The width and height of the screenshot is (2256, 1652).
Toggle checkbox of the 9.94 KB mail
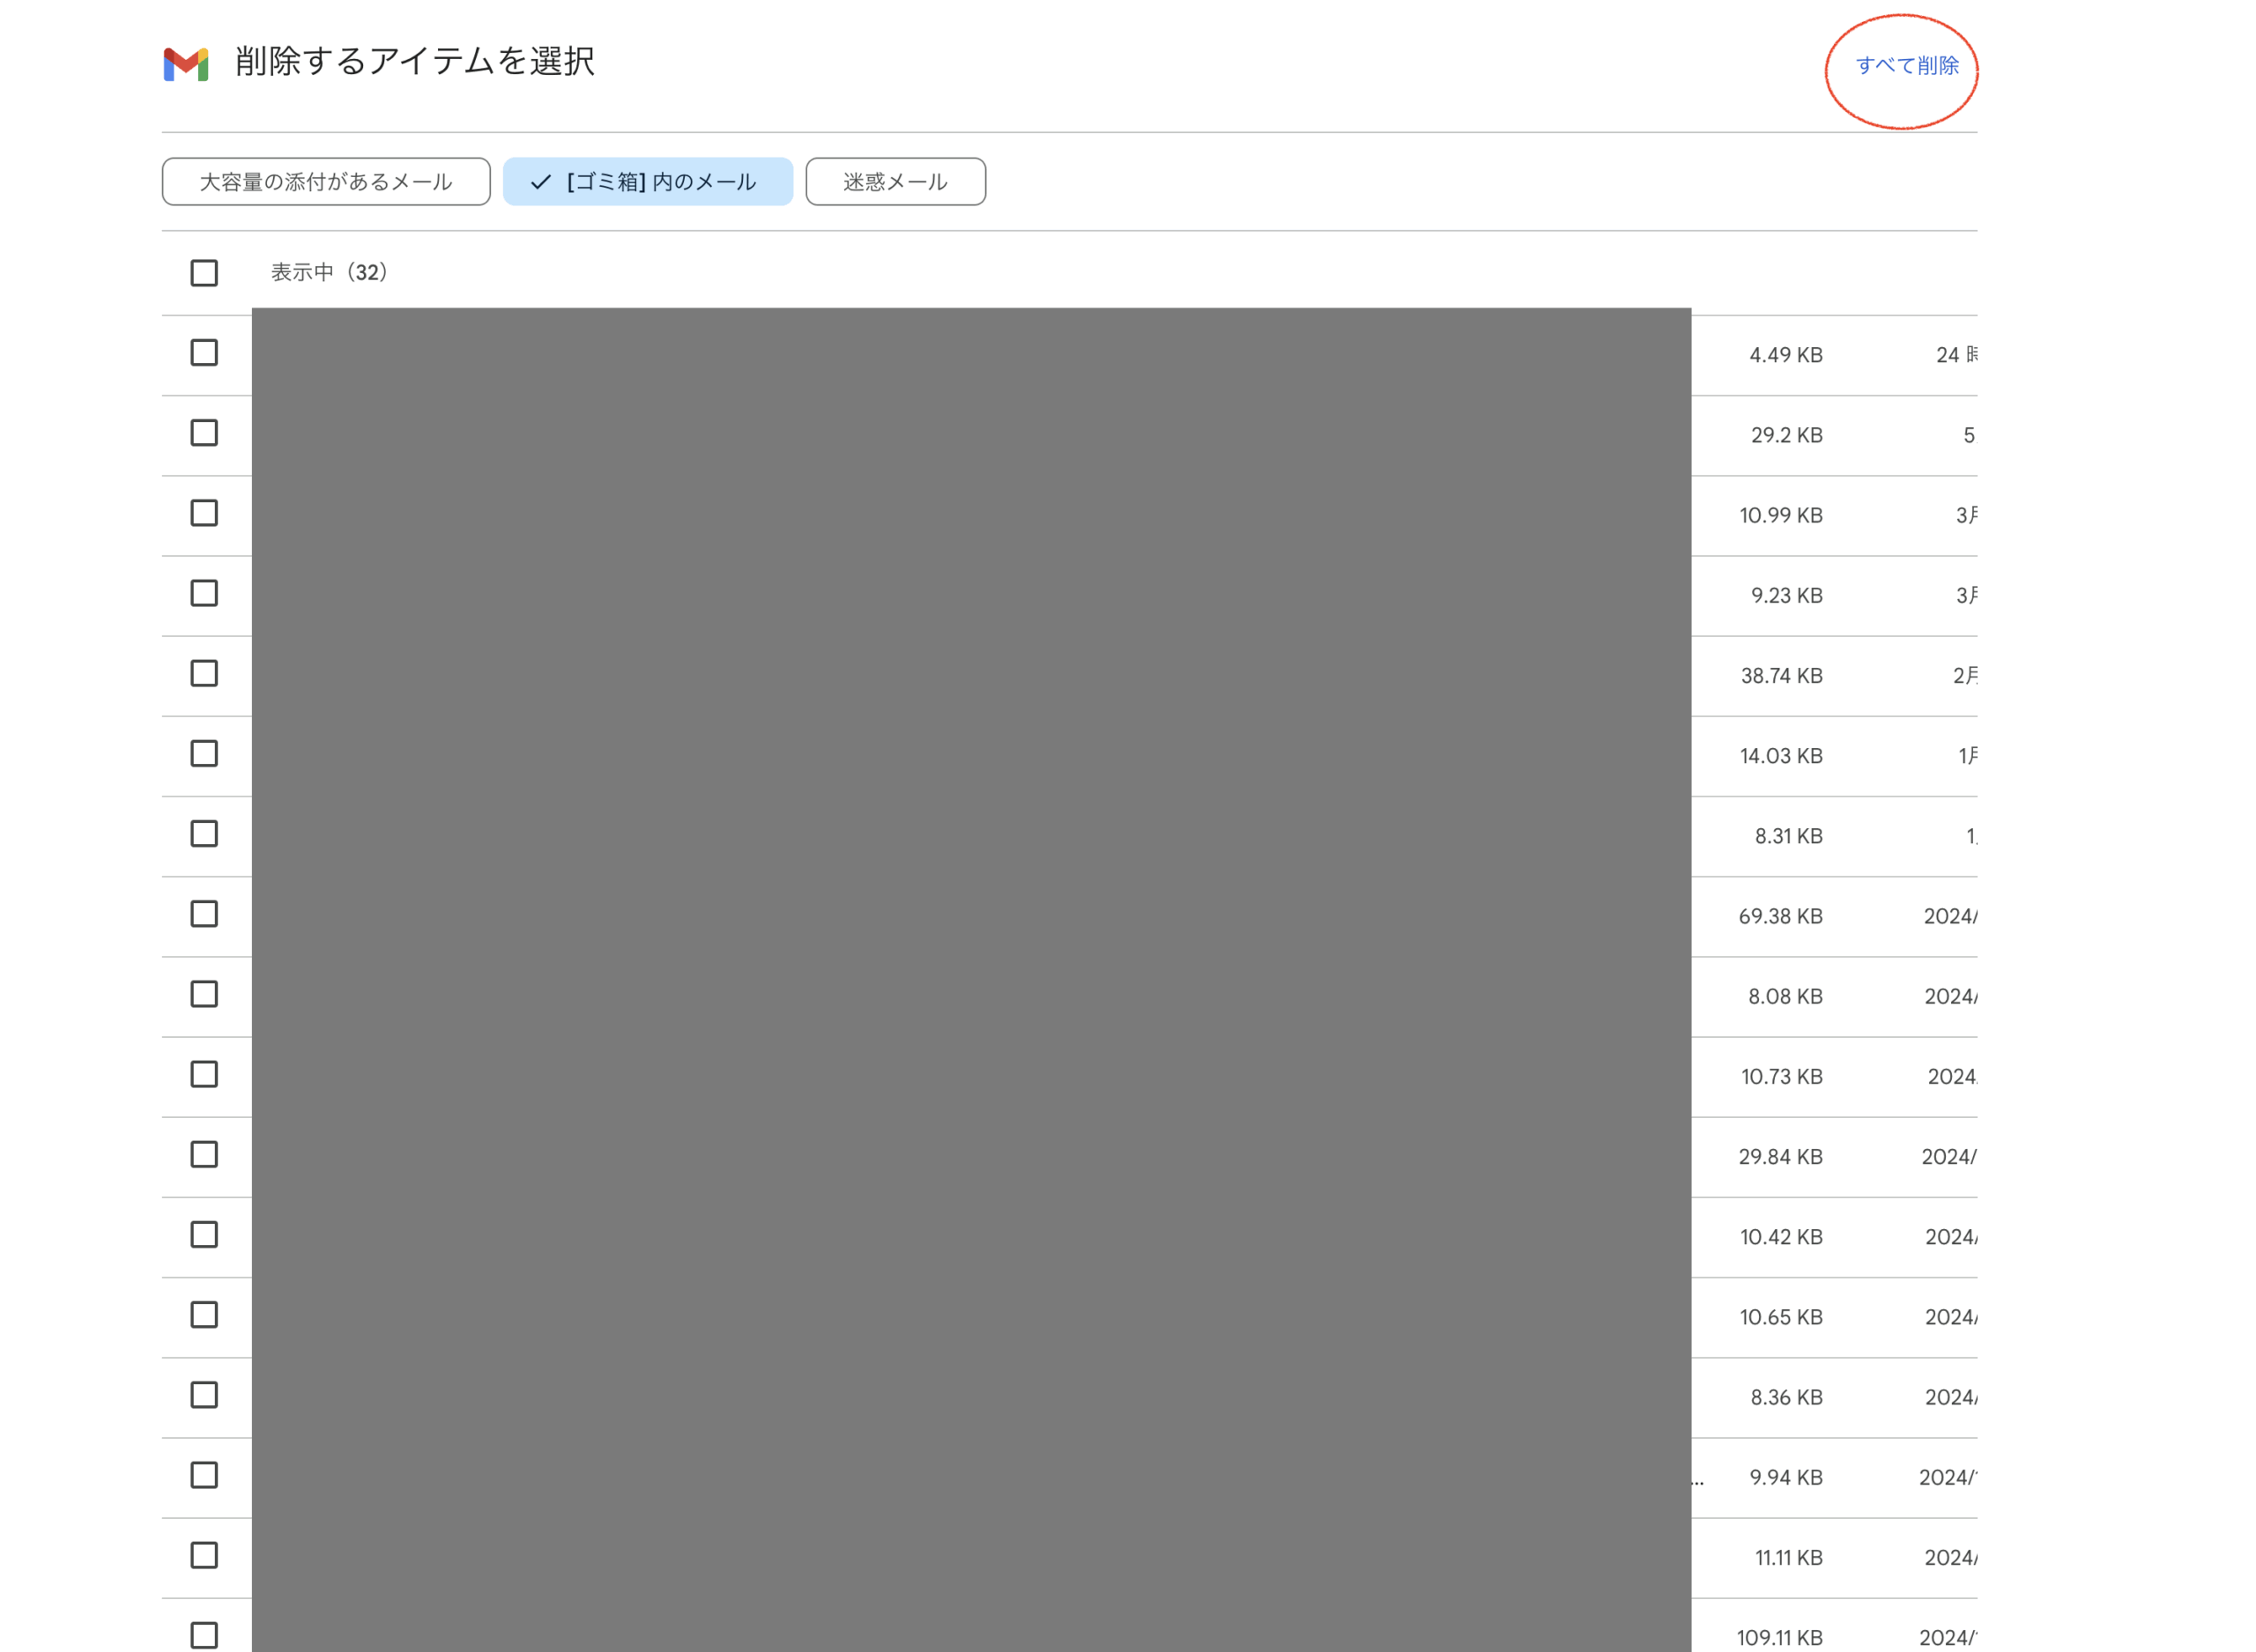point(204,1475)
